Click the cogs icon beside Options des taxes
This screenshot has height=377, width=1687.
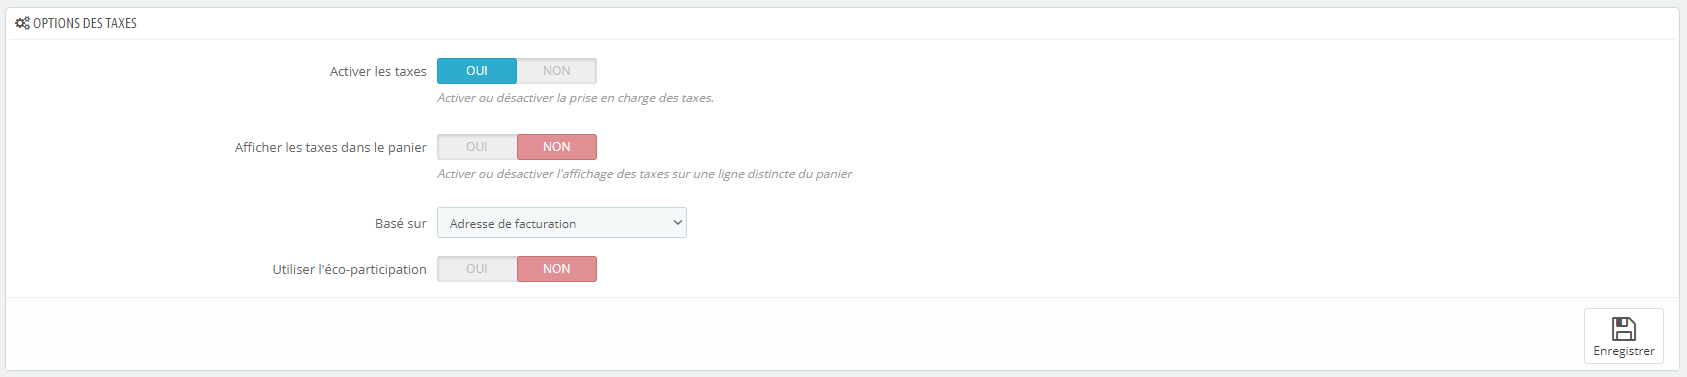(22, 23)
